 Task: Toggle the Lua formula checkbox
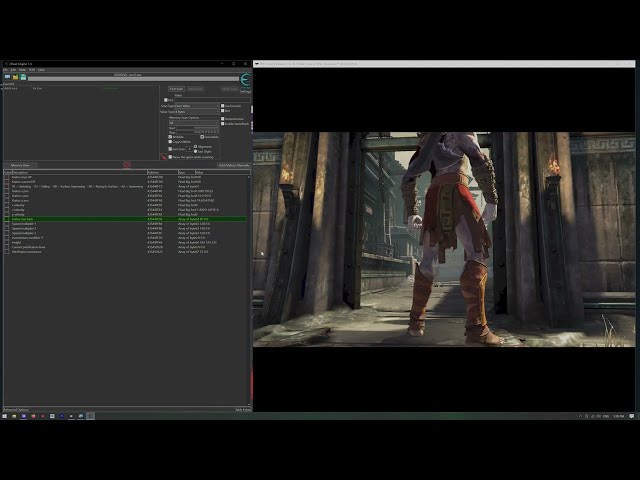pyautogui.click(x=223, y=106)
